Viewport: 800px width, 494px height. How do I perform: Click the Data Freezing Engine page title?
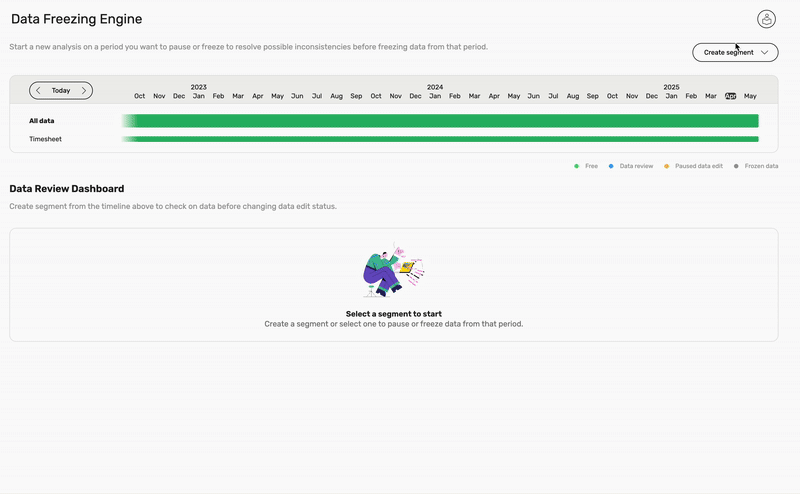(x=77, y=19)
